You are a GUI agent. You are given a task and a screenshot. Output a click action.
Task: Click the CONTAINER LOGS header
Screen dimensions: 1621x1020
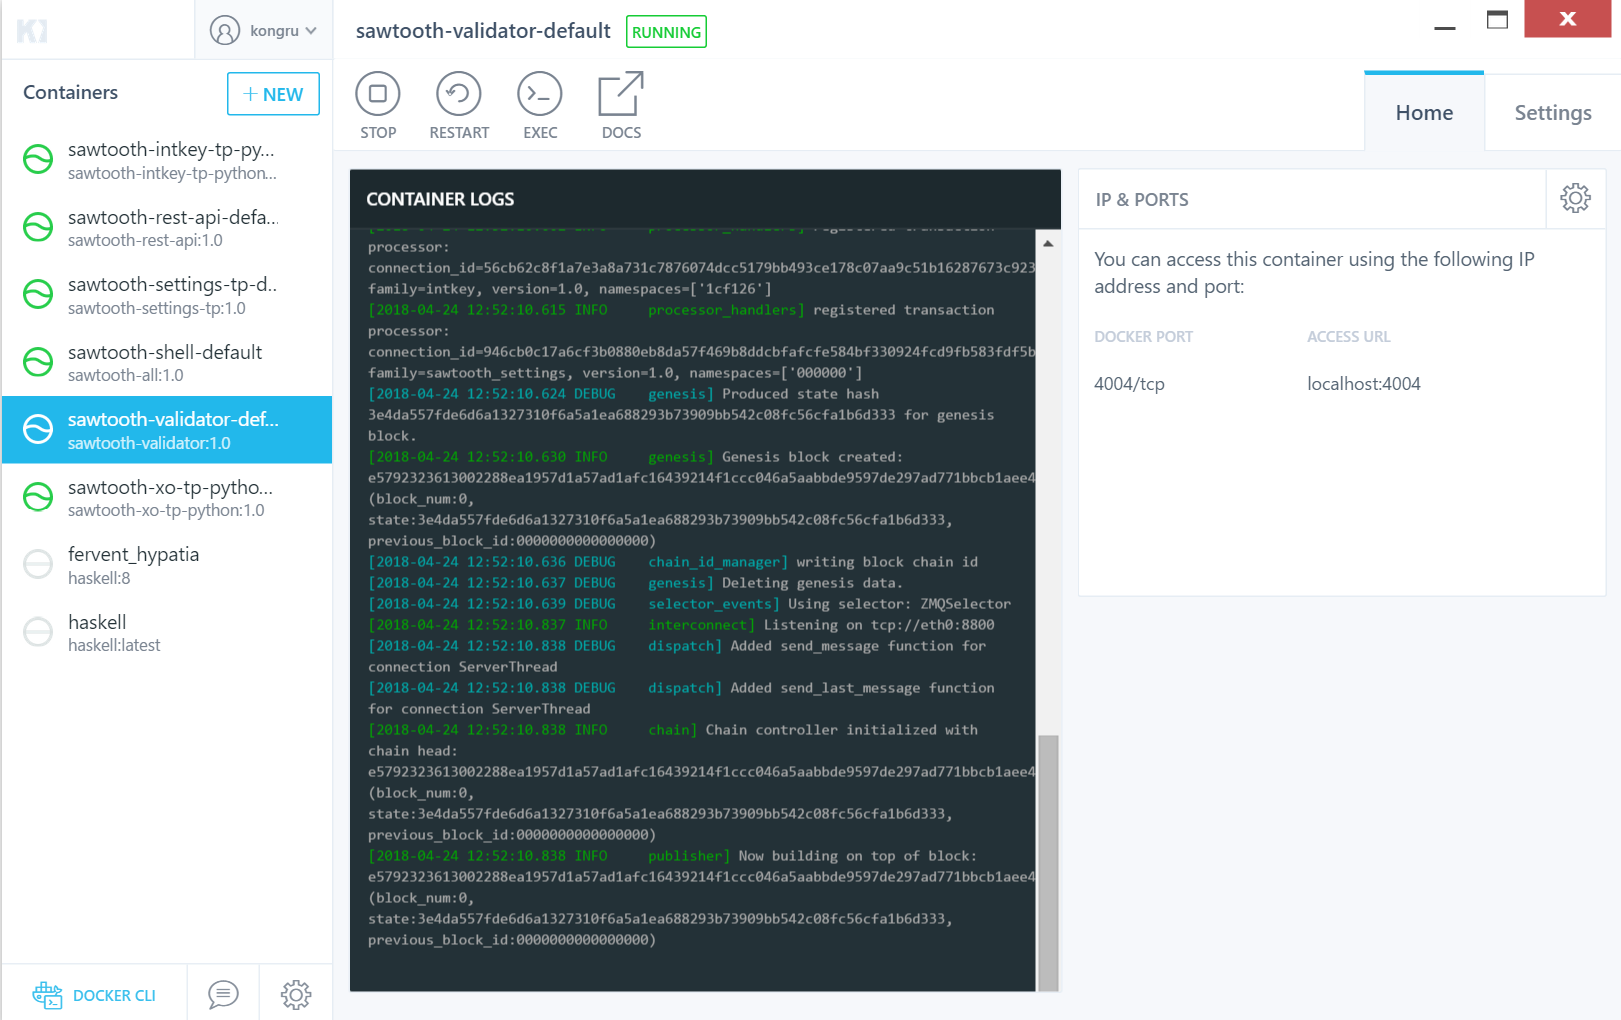tap(440, 199)
